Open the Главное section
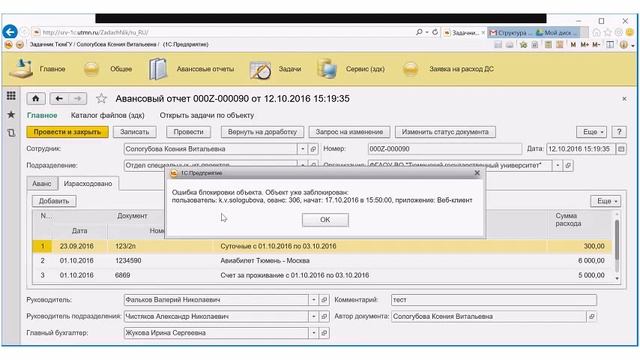Viewport: 640px width, 360px height. [38, 69]
